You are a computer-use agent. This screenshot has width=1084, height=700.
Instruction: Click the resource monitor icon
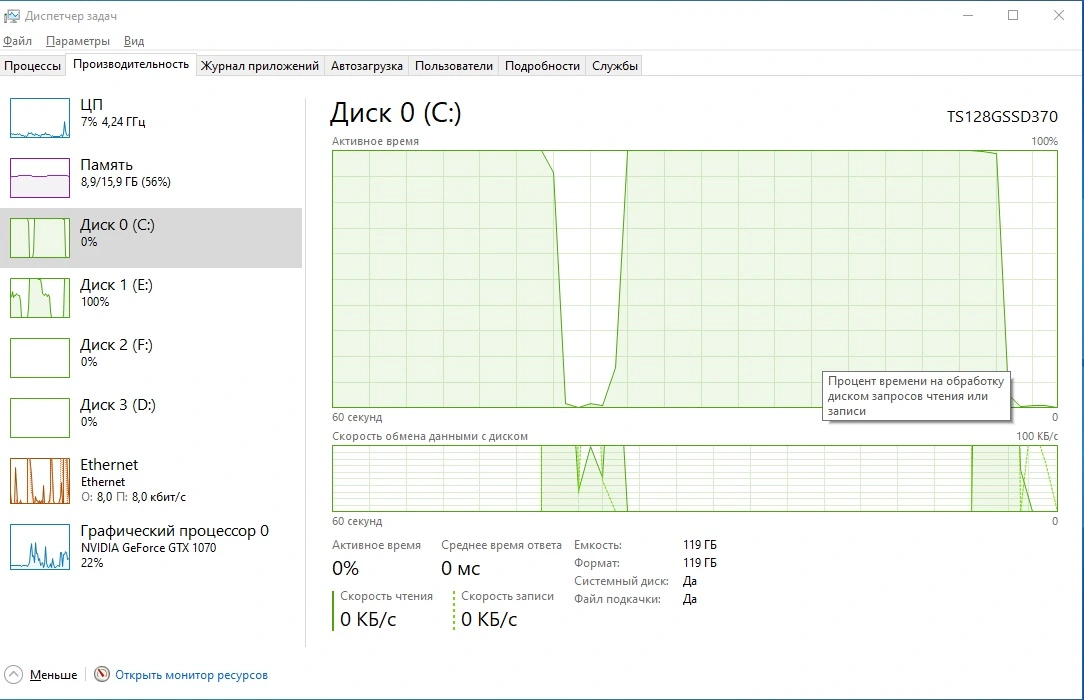pos(102,674)
